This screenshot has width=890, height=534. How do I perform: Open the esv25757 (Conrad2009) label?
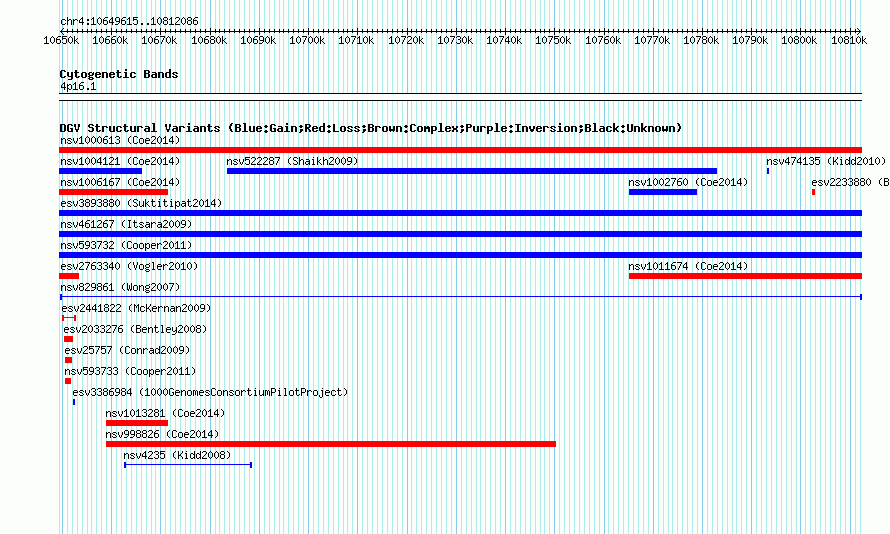(128, 350)
